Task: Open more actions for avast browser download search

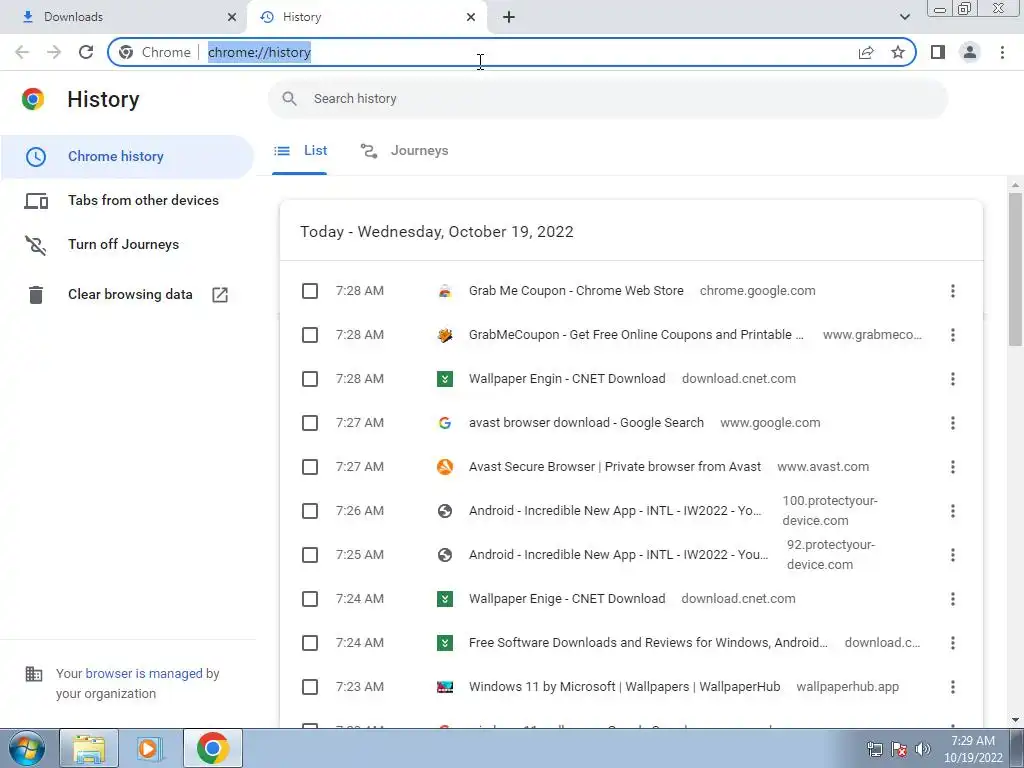Action: pyautogui.click(x=953, y=423)
